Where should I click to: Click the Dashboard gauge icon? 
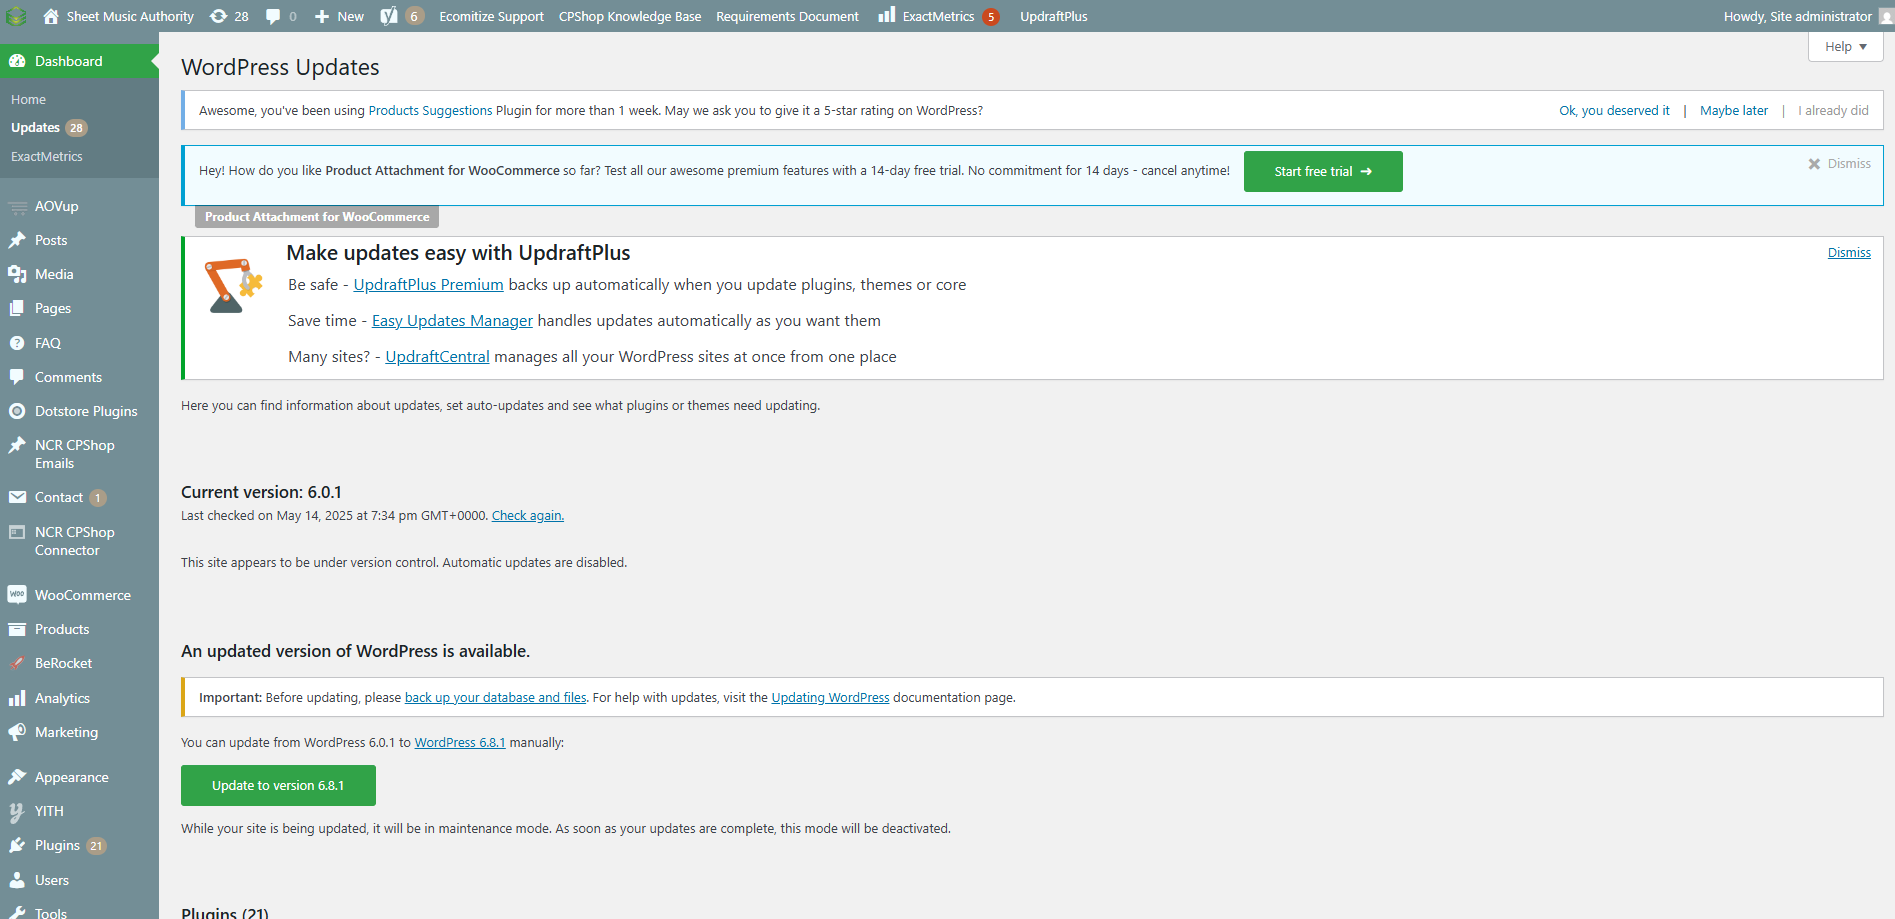(x=17, y=61)
